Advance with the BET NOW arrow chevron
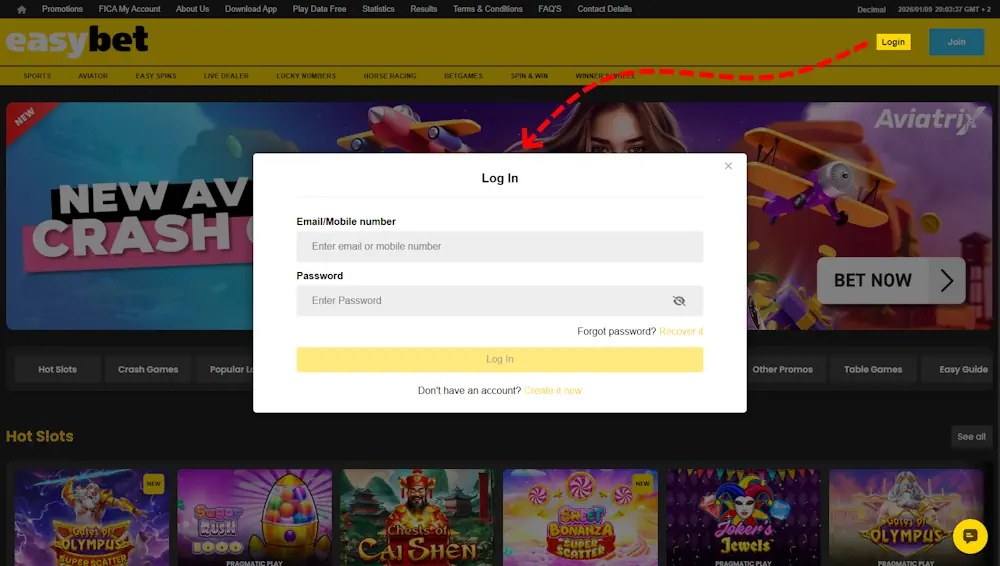Viewport: 1000px width, 566px height. pyautogui.click(x=947, y=280)
